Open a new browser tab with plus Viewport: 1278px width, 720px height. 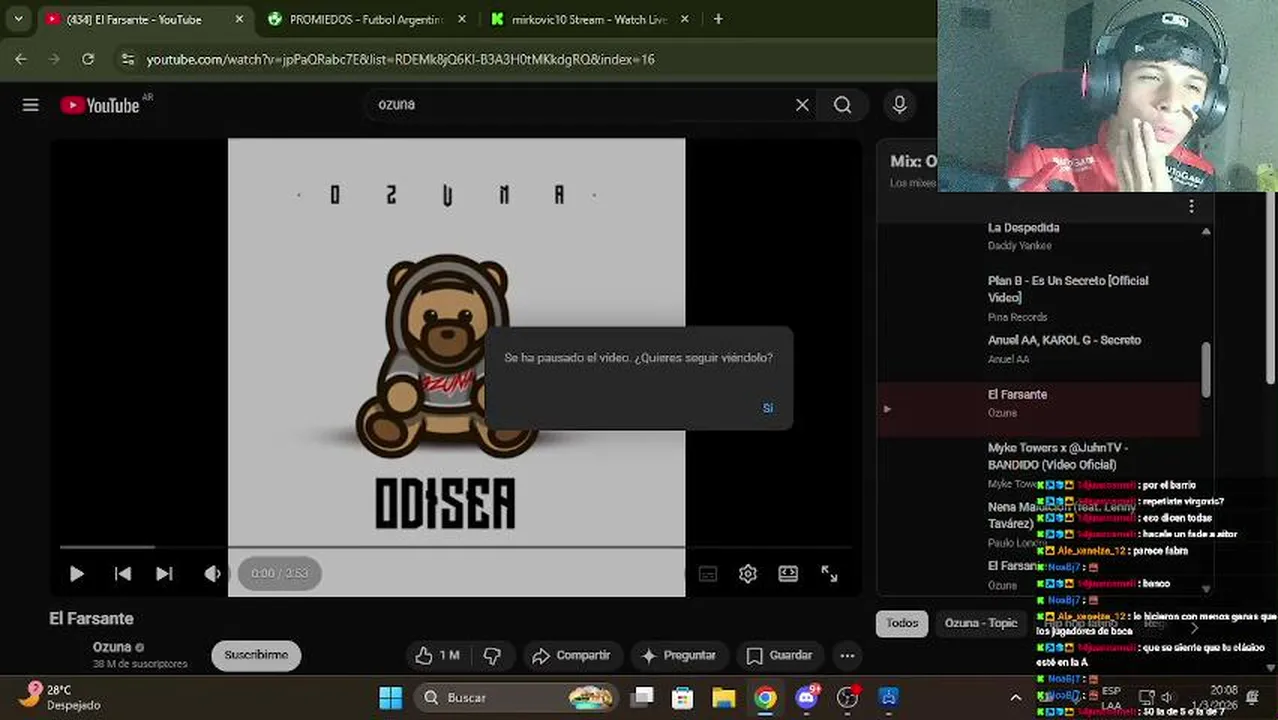click(x=718, y=19)
